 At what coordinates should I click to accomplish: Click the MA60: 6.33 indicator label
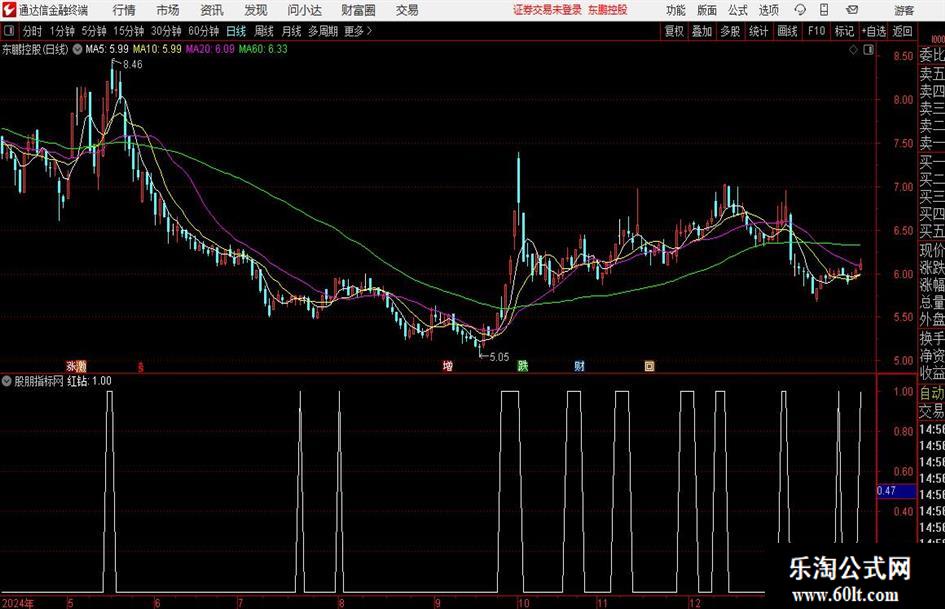(263, 49)
